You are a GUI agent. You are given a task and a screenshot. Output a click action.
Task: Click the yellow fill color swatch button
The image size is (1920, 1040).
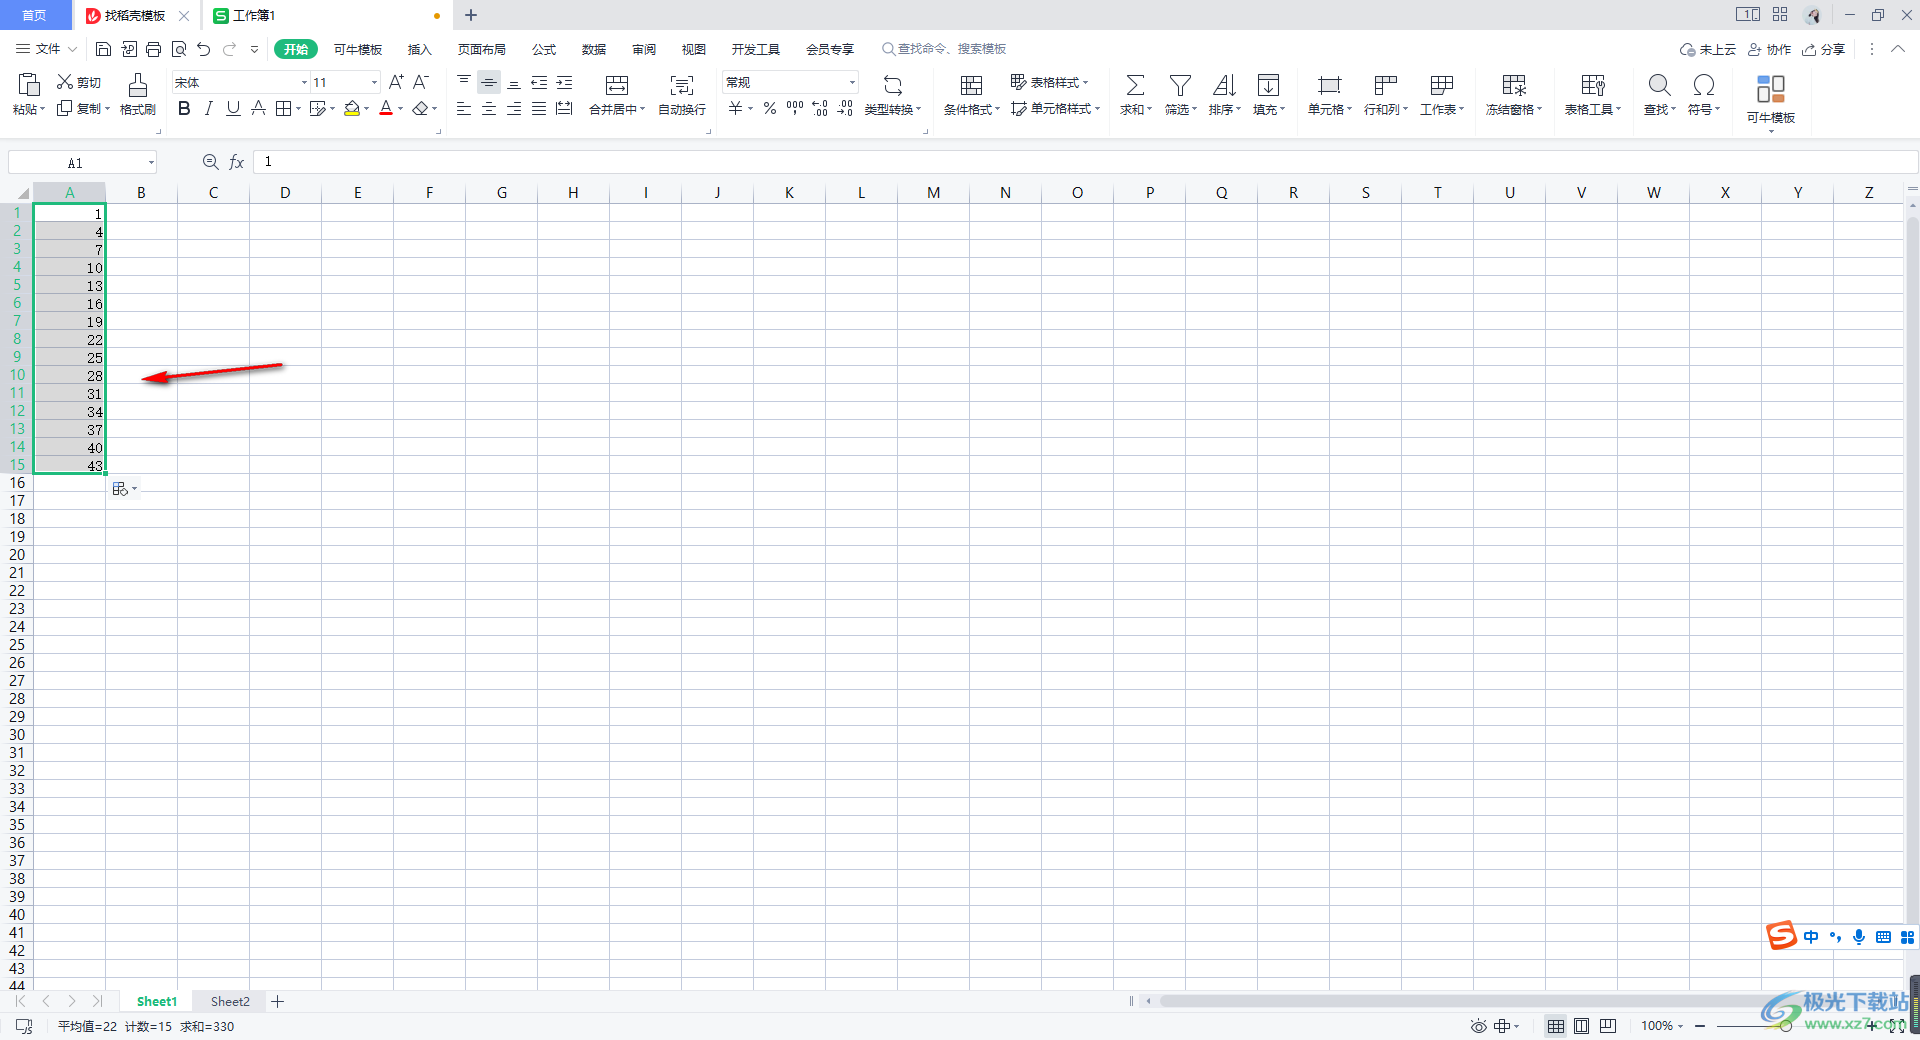tap(352, 108)
